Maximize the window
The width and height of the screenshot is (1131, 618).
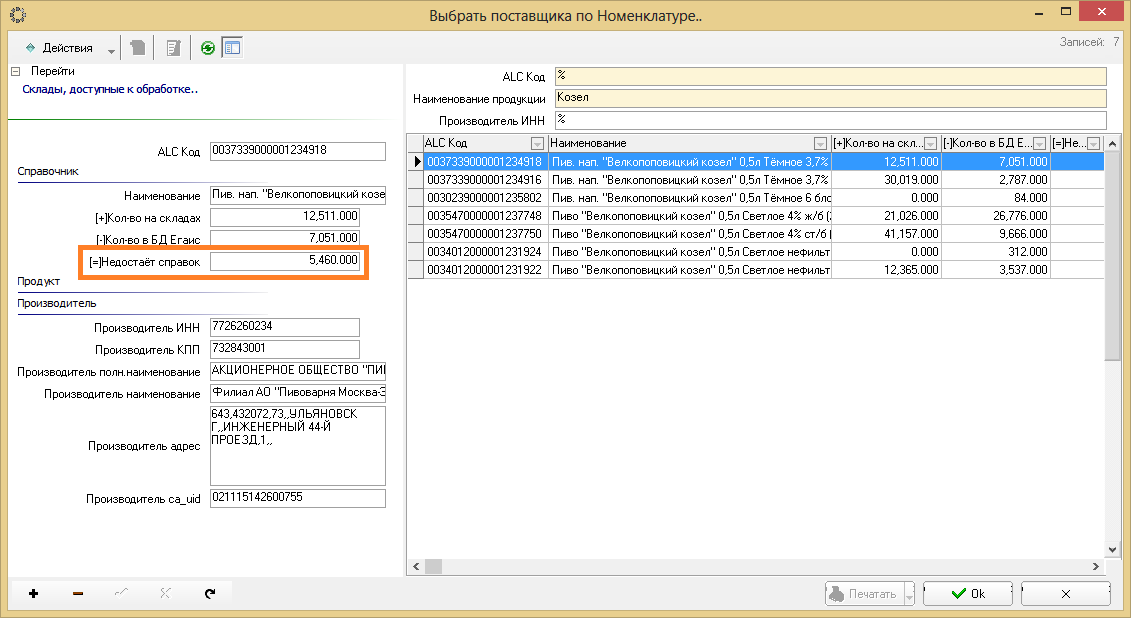pyautogui.click(x=1066, y=12)
